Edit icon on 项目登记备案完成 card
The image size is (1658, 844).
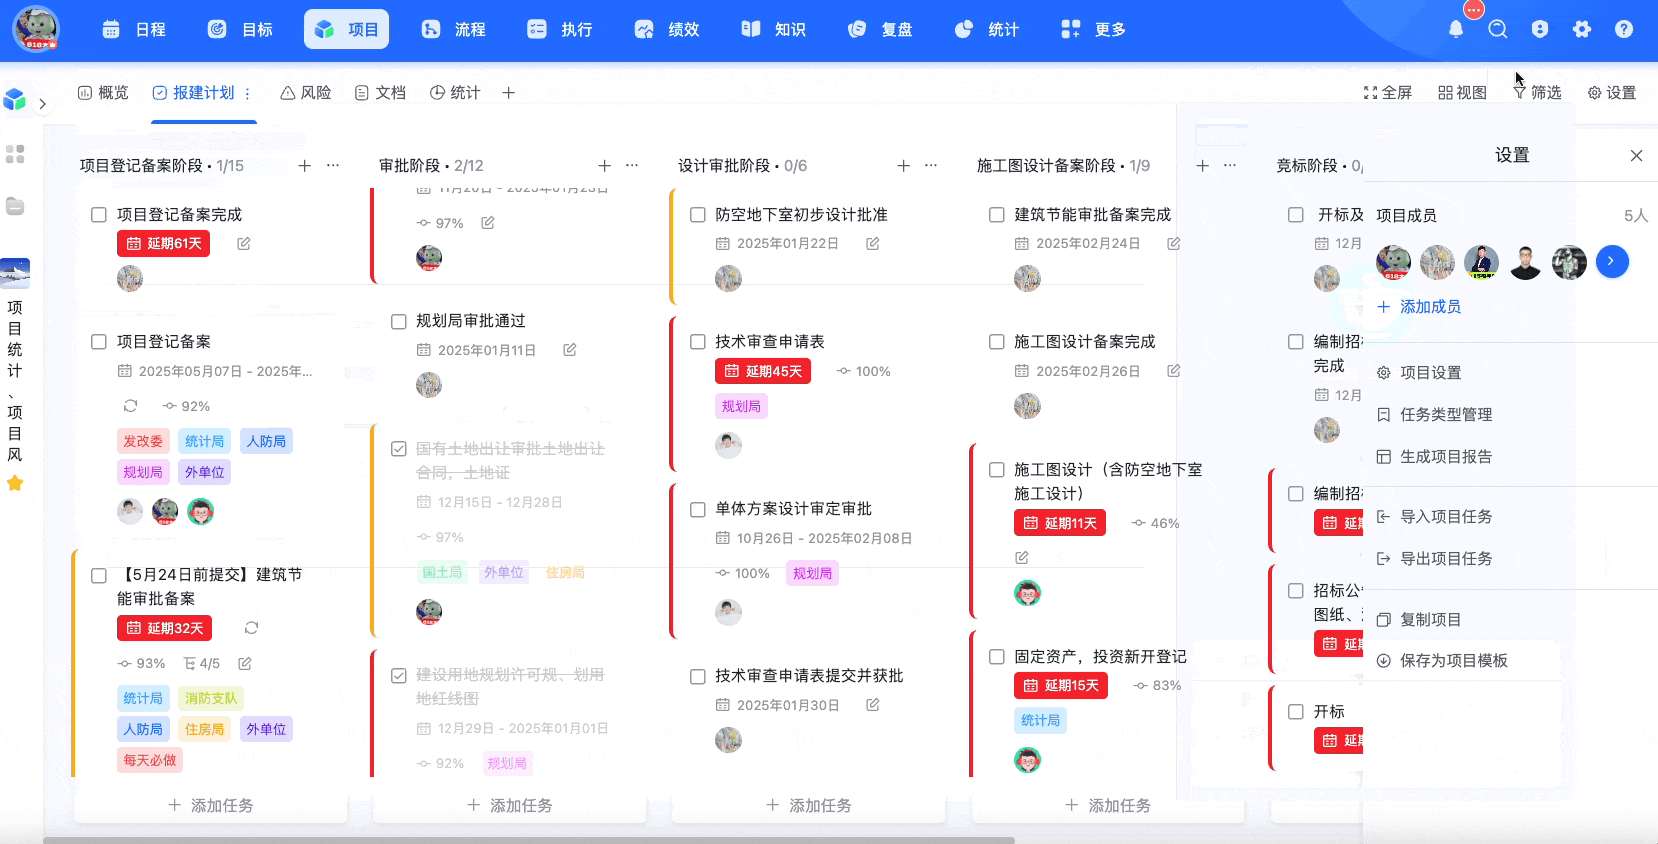pyautogui.click(x=244, y=244)
